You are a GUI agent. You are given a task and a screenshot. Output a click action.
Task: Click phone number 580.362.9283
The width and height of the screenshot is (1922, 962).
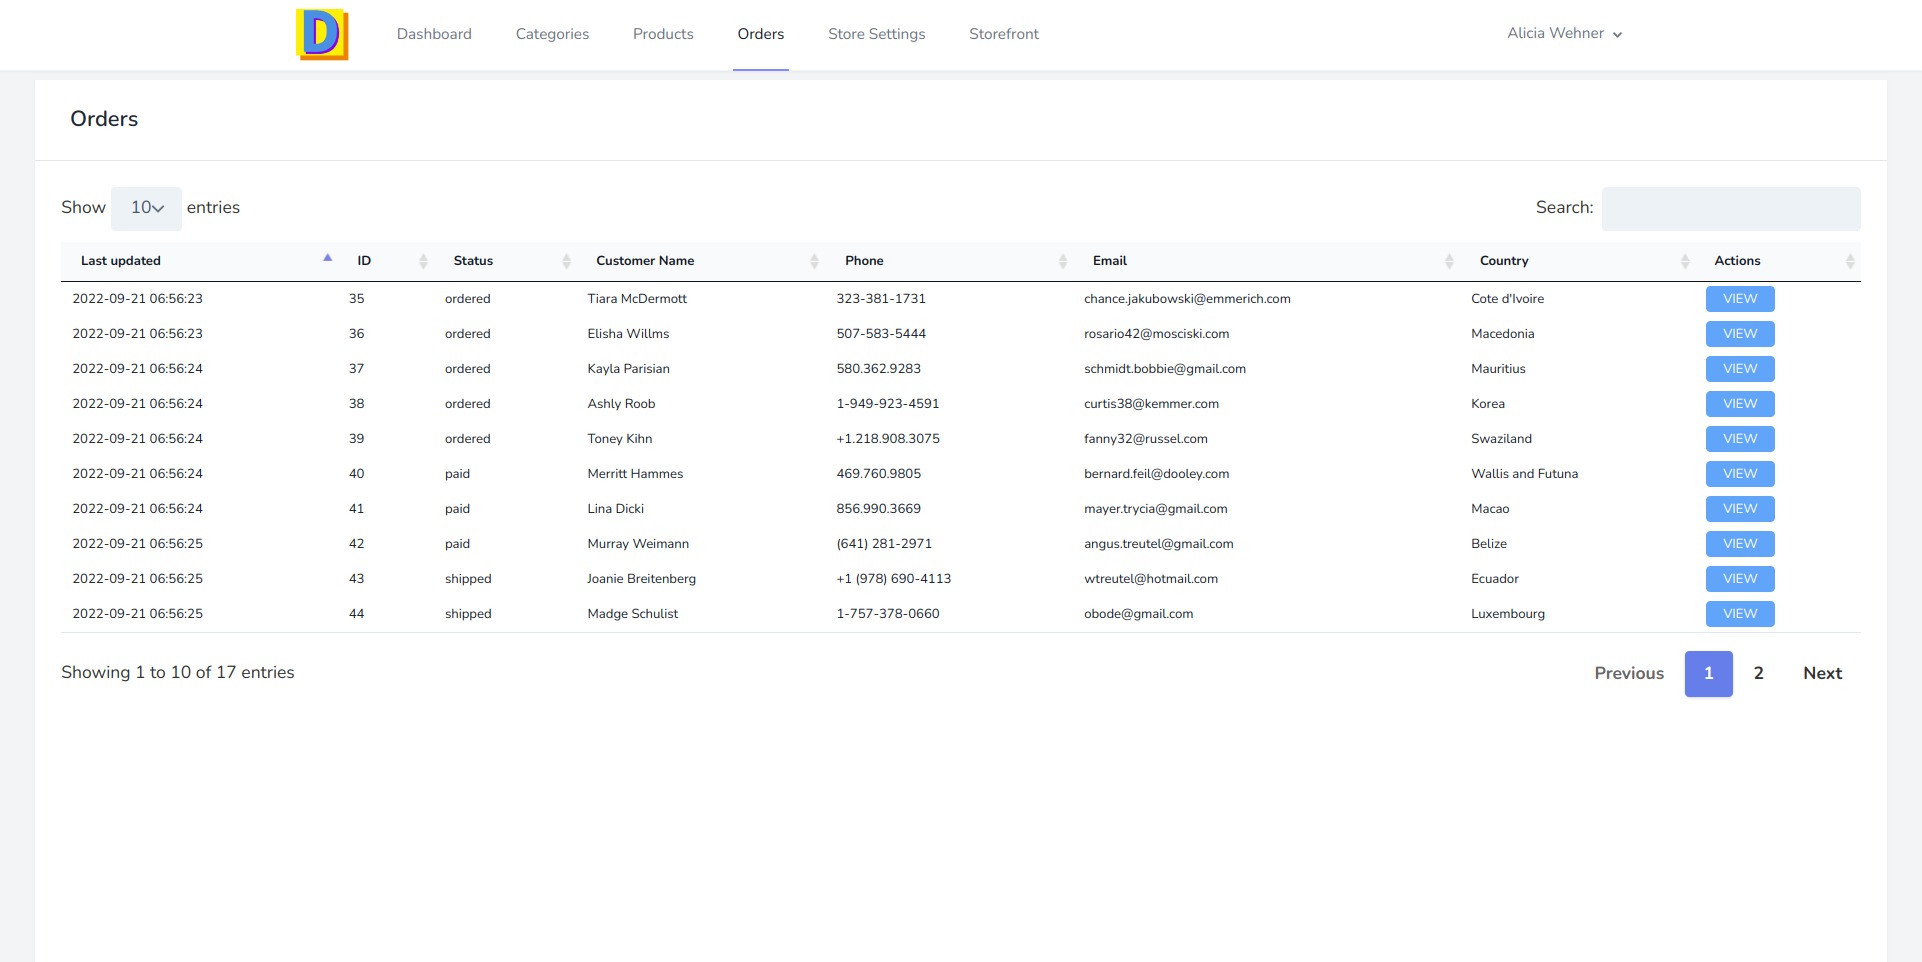pos(878,369)
